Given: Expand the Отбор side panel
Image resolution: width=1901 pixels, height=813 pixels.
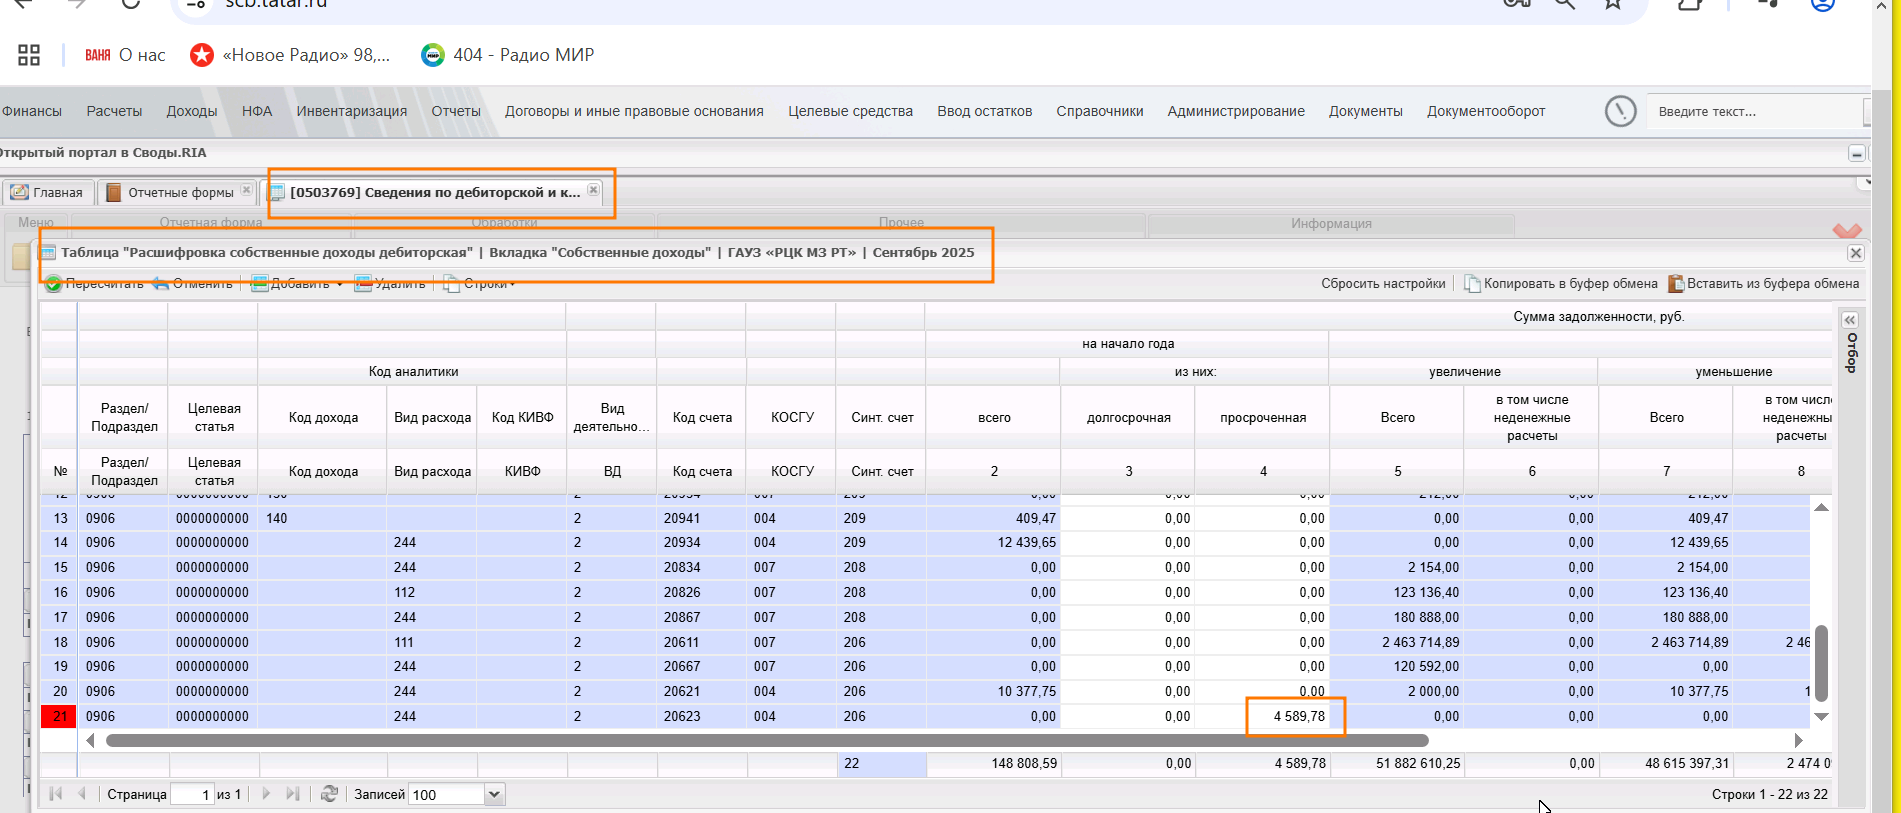Looking at the screenshot, I should tap(1850, 320).
